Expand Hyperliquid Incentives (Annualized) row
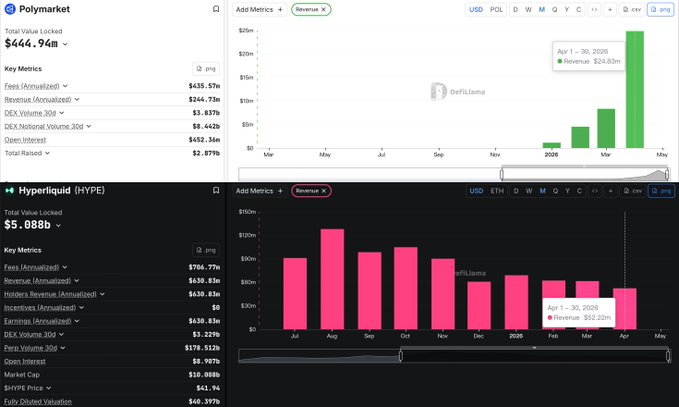 click(81, 308)
